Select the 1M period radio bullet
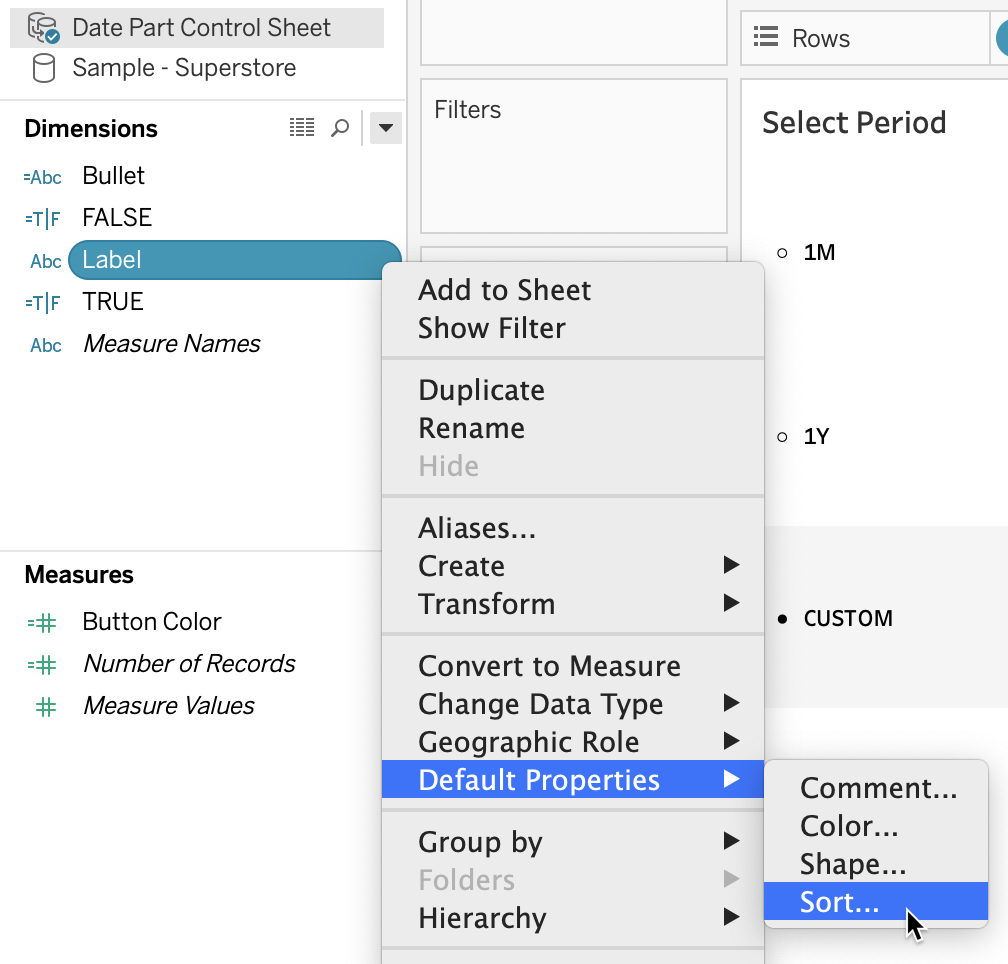The height and width of the screenshot is (964, 1008). 783,253
